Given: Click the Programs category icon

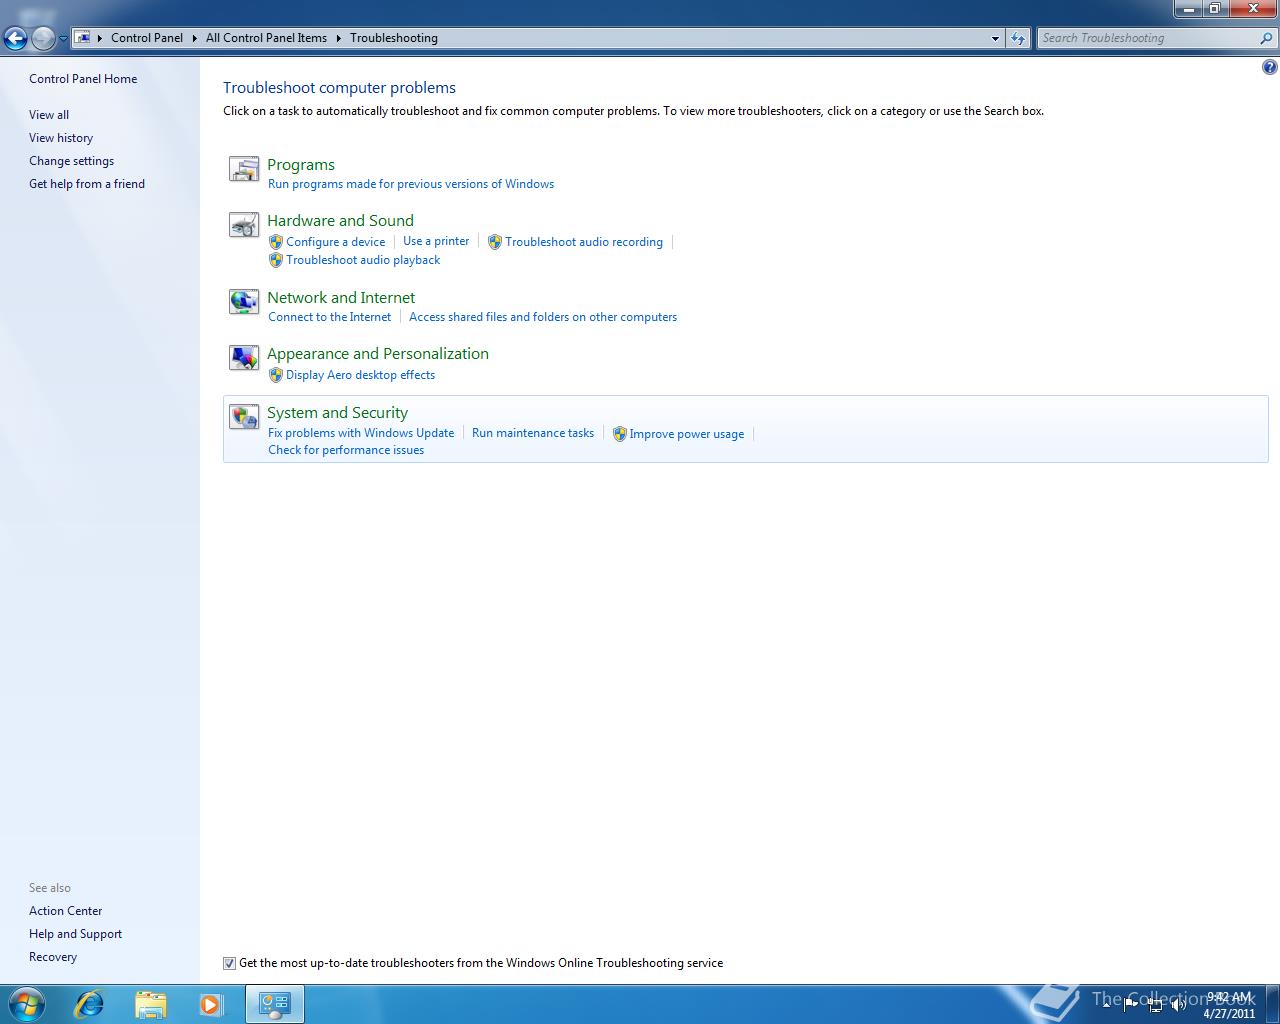Looking at the screenshot, I should click(x=244, y=169).
